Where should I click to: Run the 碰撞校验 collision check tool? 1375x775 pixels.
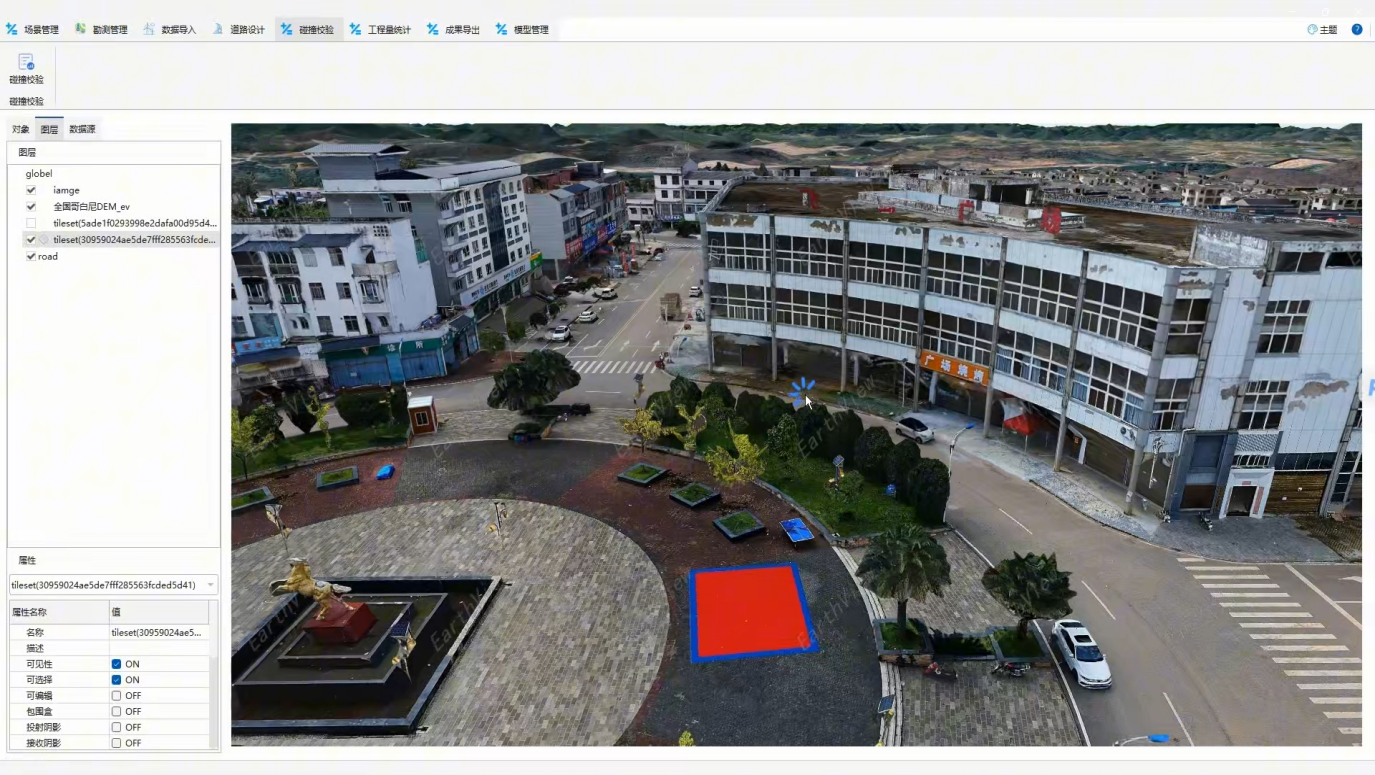coord(26,68)
